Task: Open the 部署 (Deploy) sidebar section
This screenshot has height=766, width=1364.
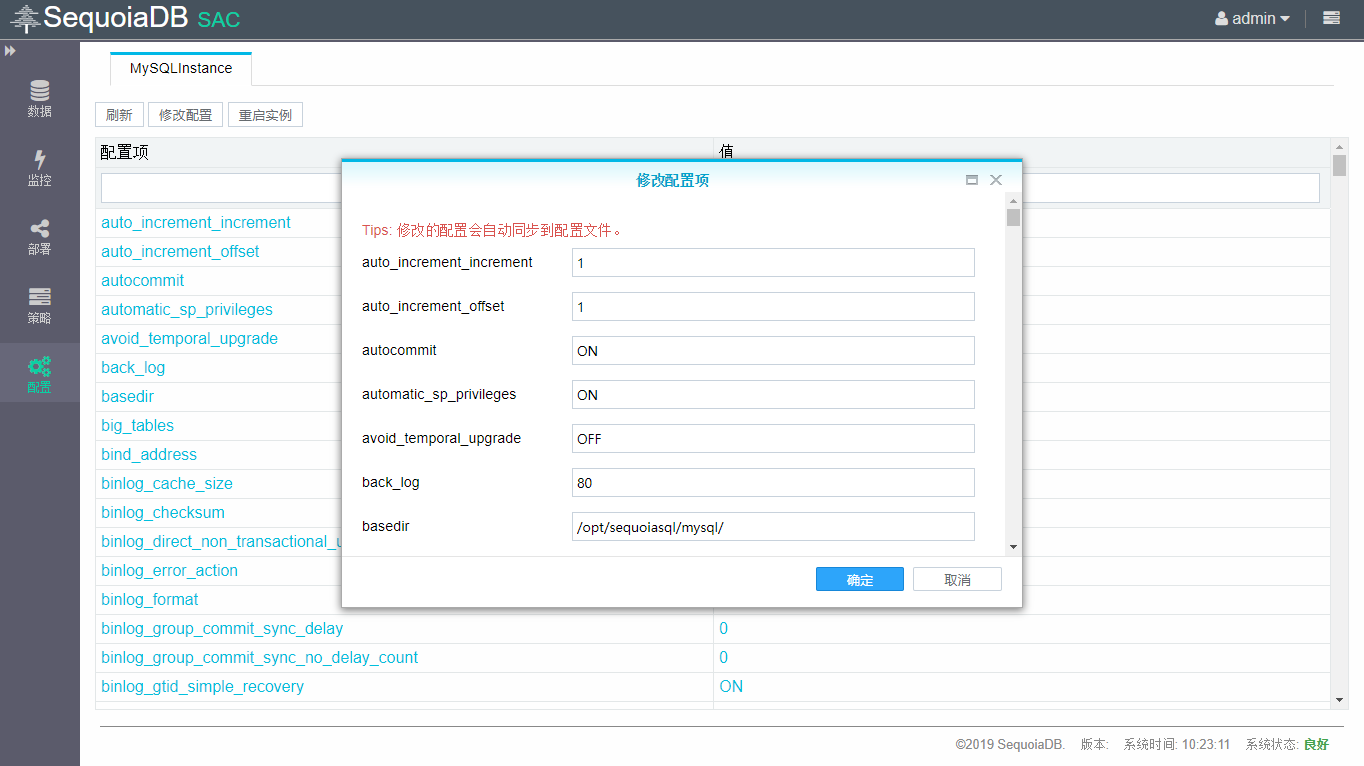Action: click(x=39, y=236)
